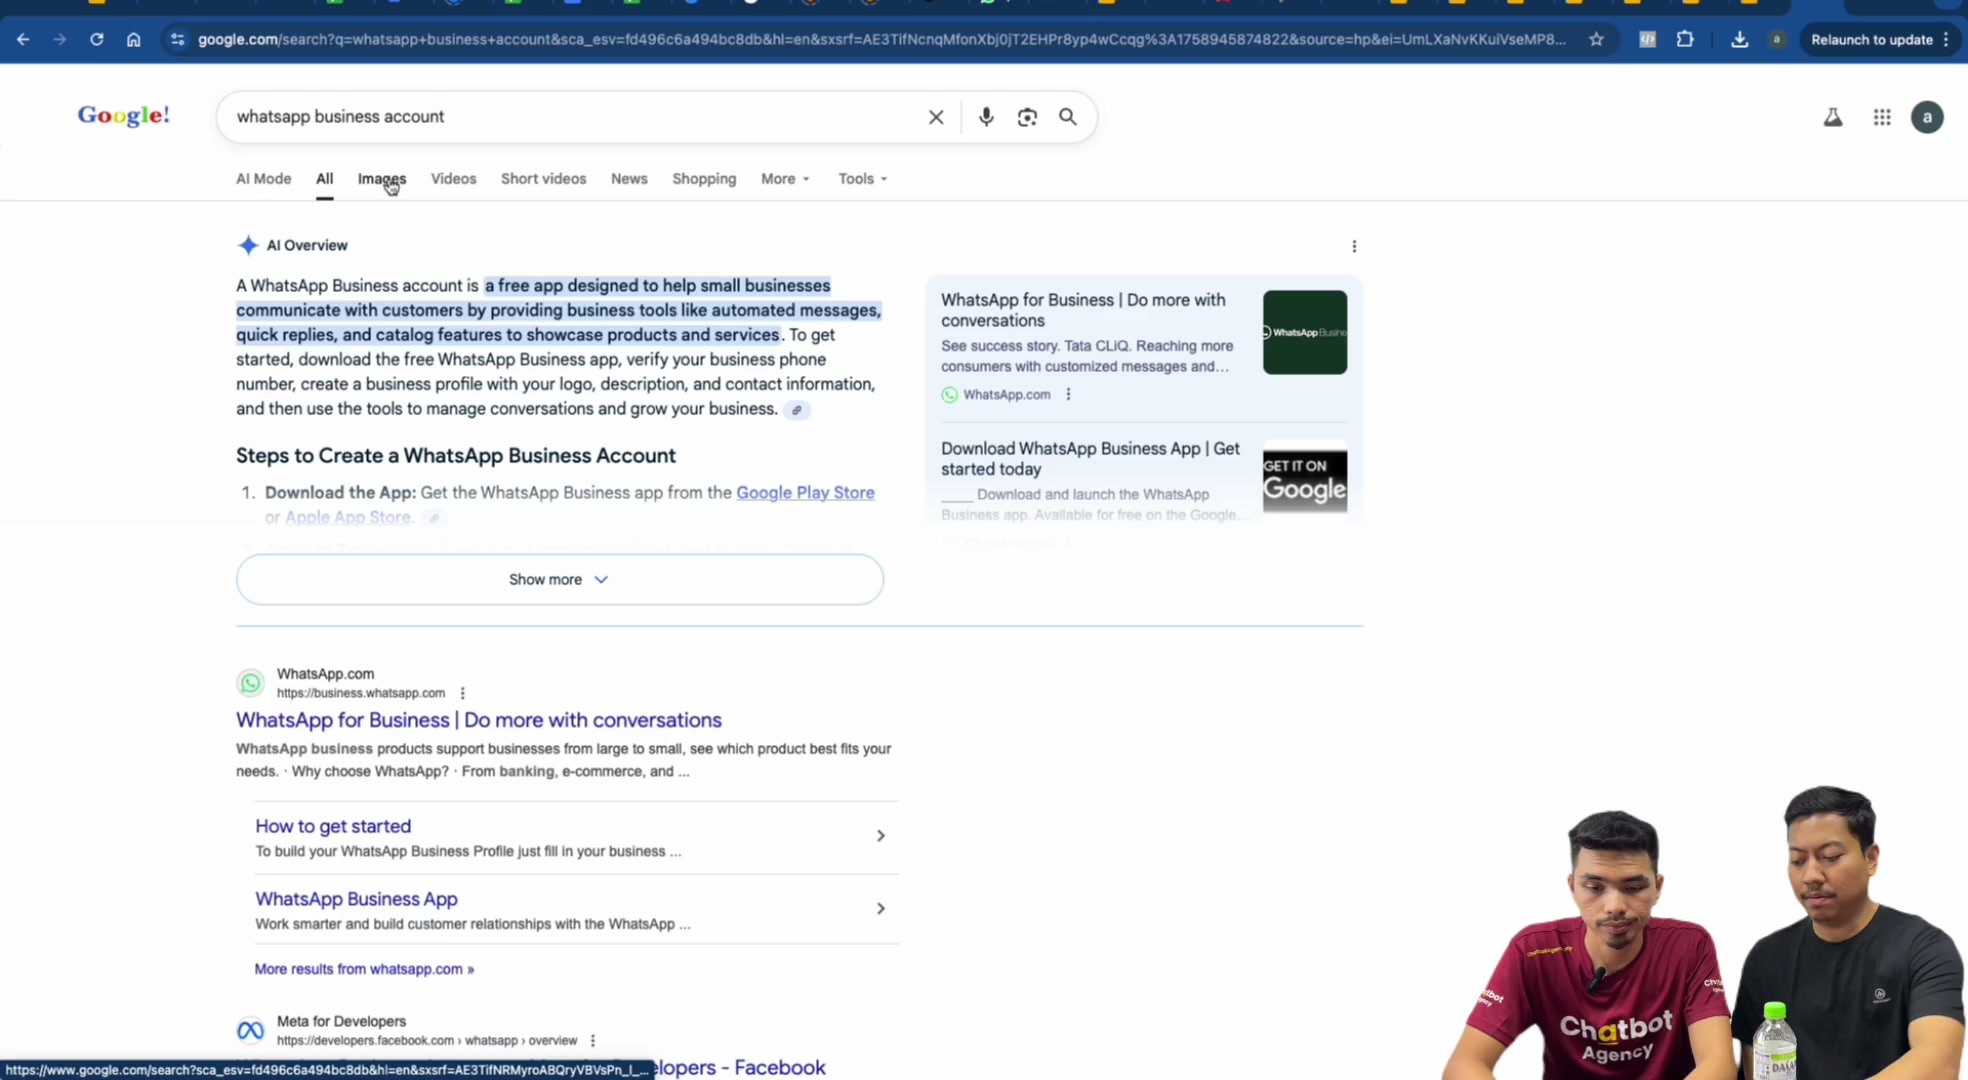Open WhatsApp for Business | Do more result title
The height and width of the screenshot is (1080, 1968).
coord(479,720)
